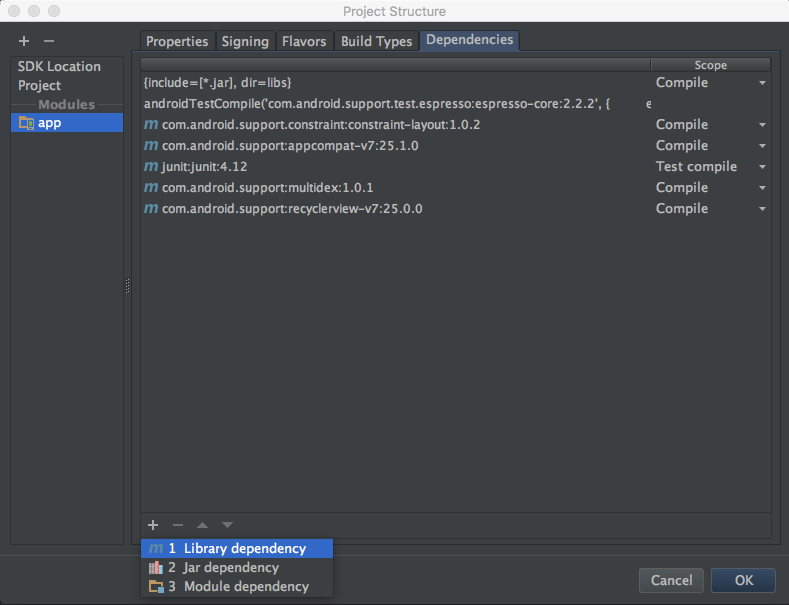Click the add module plus icon
Image resolution: width=789 pixels, height=605 pixels.
pyautogui.click(x=24, y=41)
